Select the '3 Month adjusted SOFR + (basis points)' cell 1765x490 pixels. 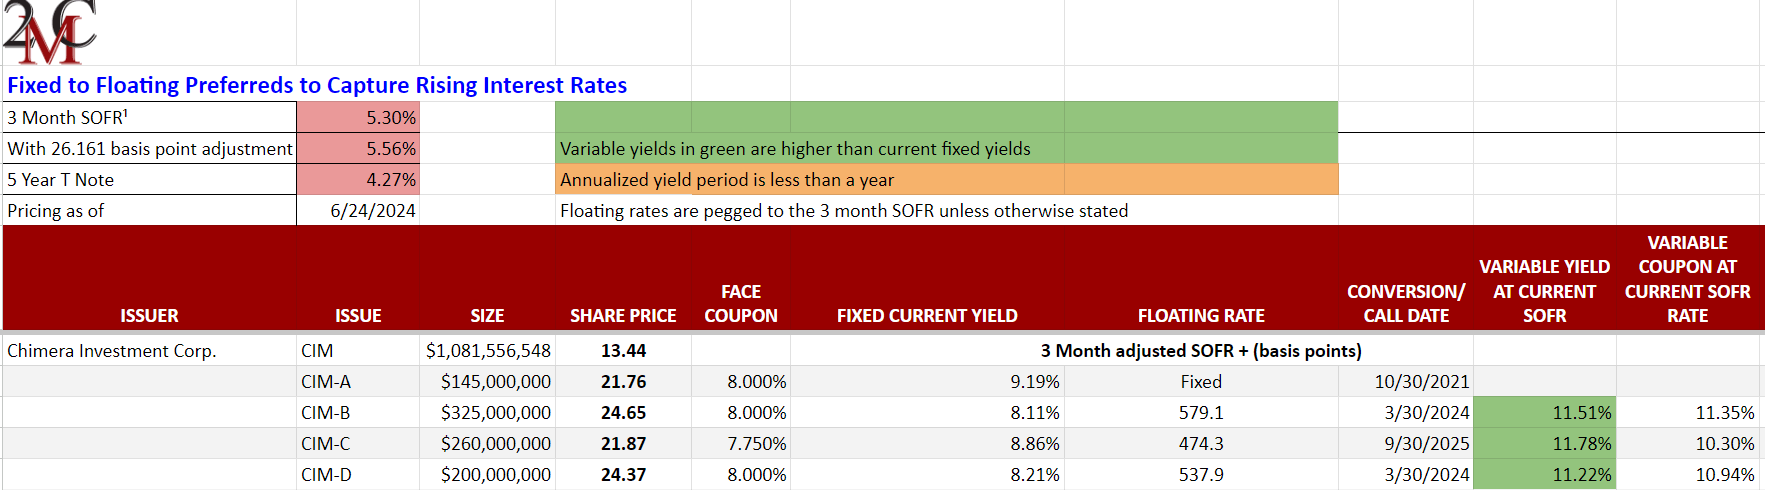coord(1201,351)
